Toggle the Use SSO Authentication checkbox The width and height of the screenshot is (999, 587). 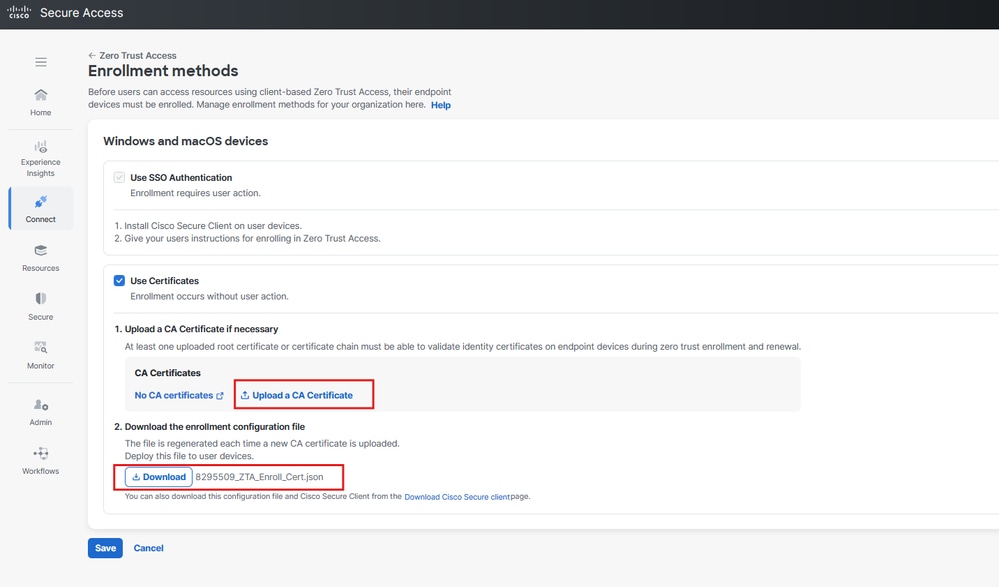point(119,178)
